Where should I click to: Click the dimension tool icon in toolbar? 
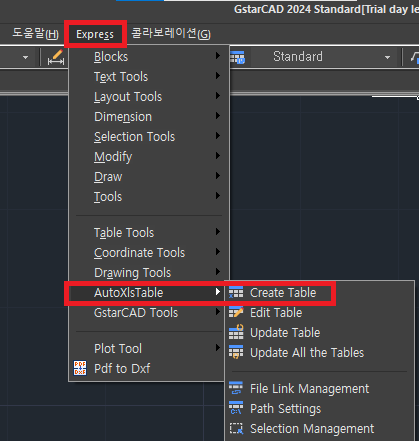pyautogui.click(x=56, y=57)
